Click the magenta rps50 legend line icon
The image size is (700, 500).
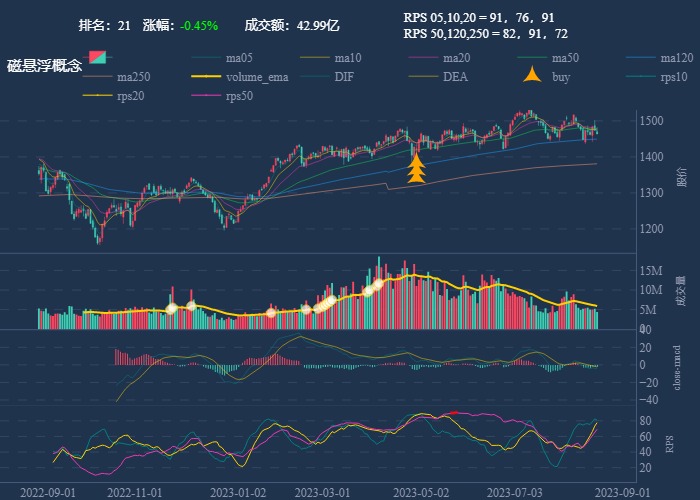[x=206, y=96]
